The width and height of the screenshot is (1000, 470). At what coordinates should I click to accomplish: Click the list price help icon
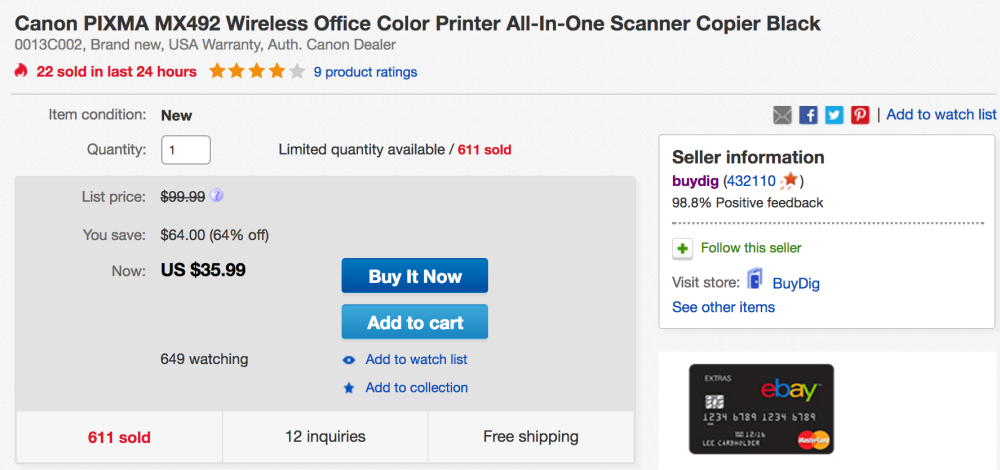[x=217, y=196]
